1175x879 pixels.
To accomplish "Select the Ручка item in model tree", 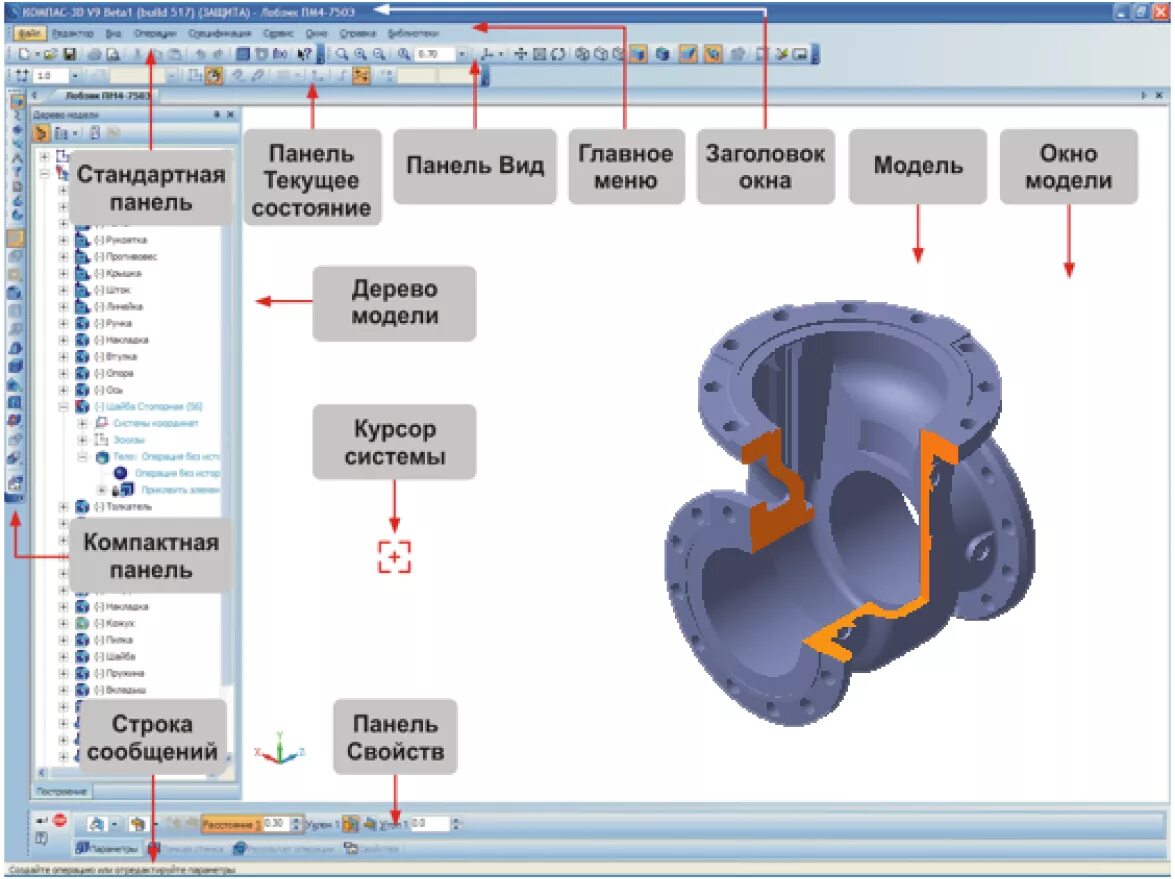I will [x=113, y=324].
